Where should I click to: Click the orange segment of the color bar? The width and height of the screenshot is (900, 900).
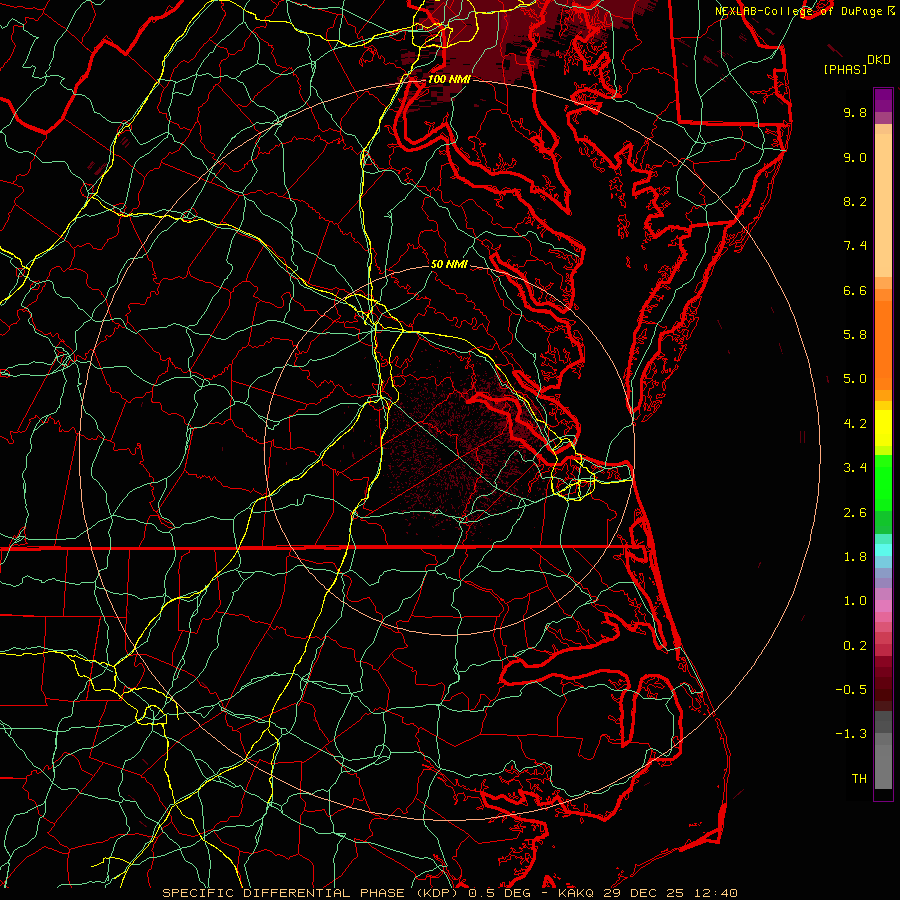(883, 346)
